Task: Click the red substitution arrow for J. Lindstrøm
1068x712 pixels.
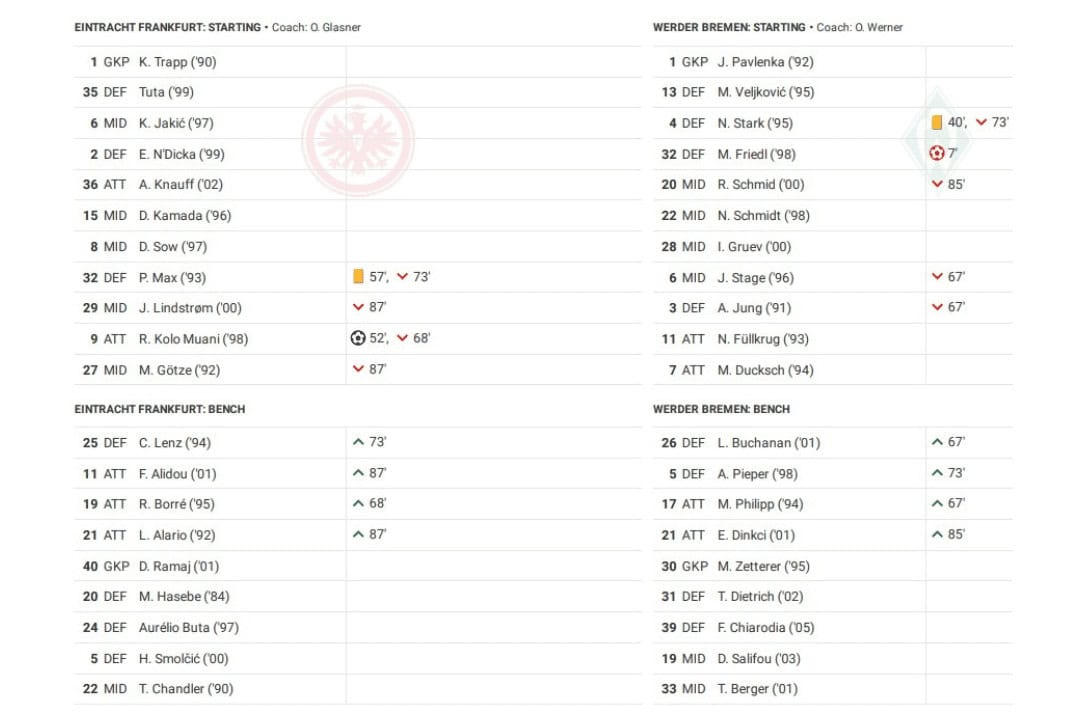Action: [x=358, y=308]
